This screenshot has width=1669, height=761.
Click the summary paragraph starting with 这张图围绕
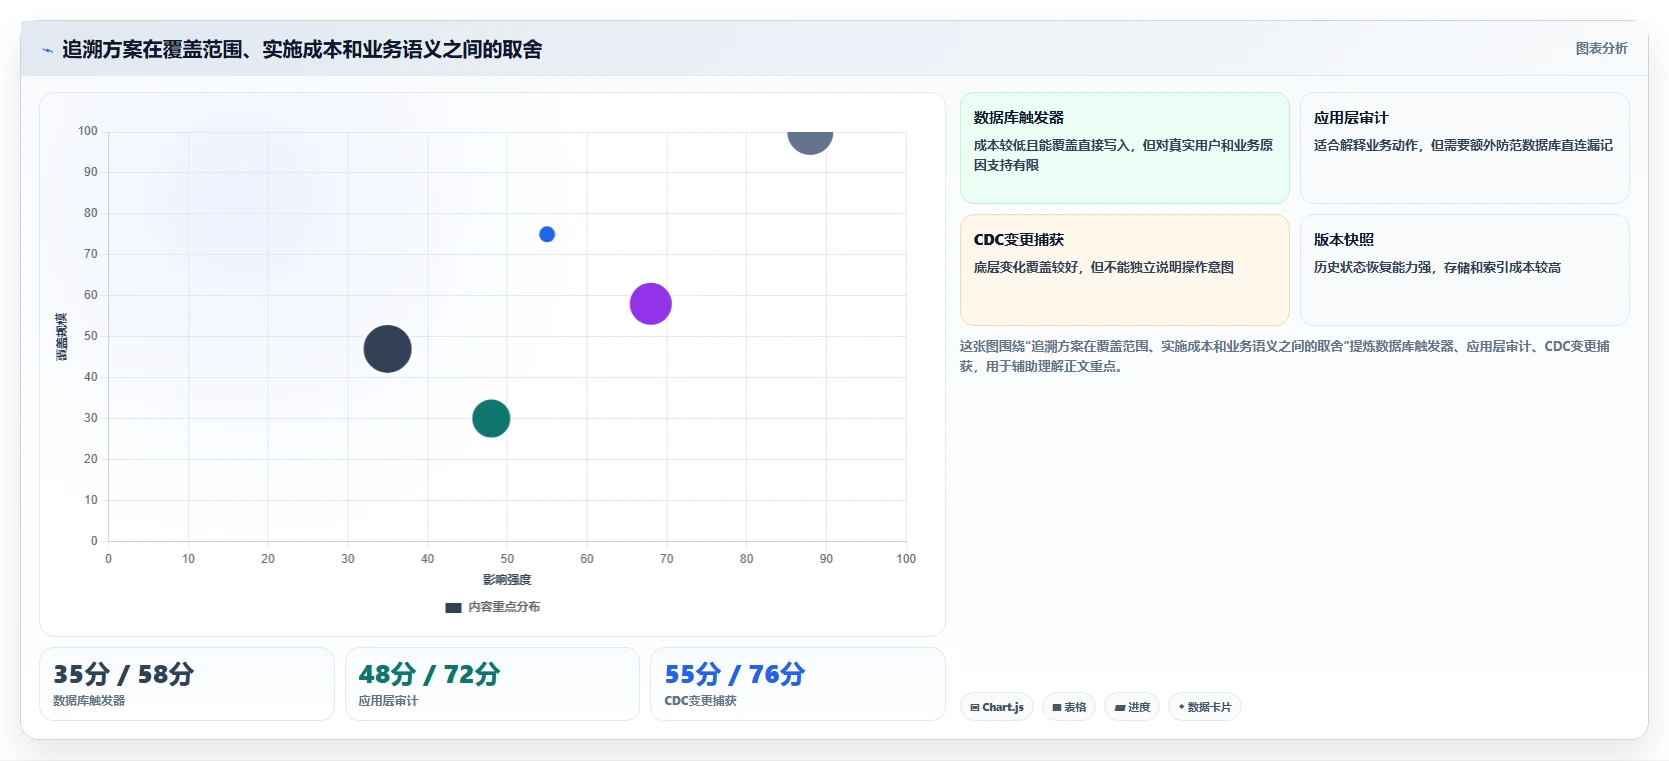coord(1285,356)
